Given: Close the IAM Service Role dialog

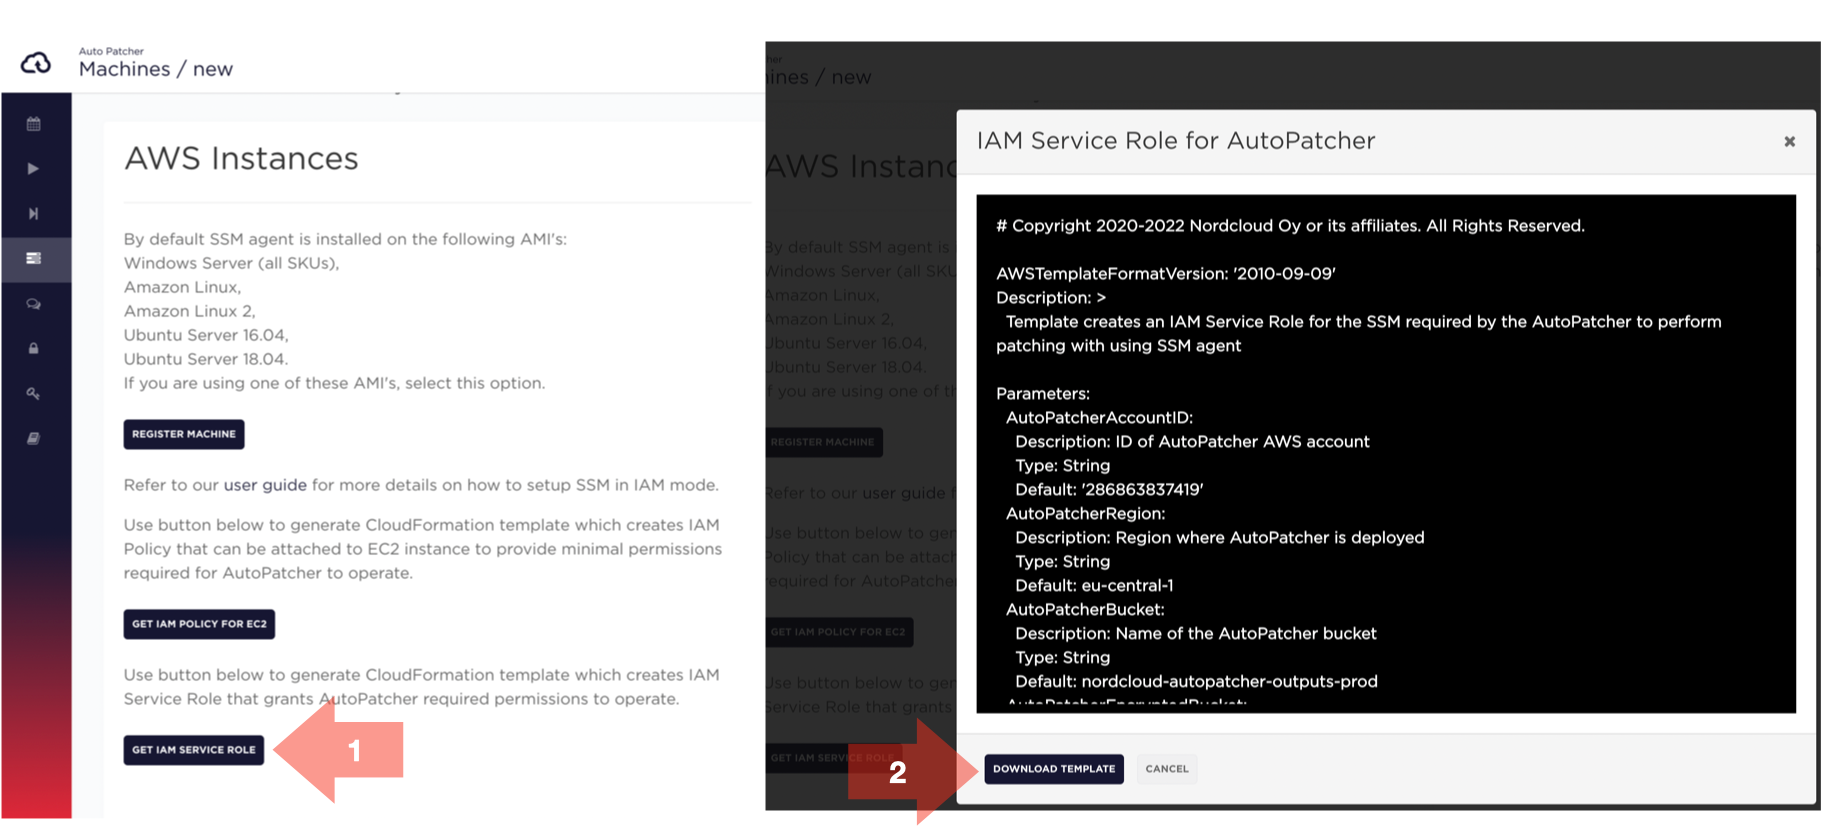Looking at the screenshot, I should 1789,142.
